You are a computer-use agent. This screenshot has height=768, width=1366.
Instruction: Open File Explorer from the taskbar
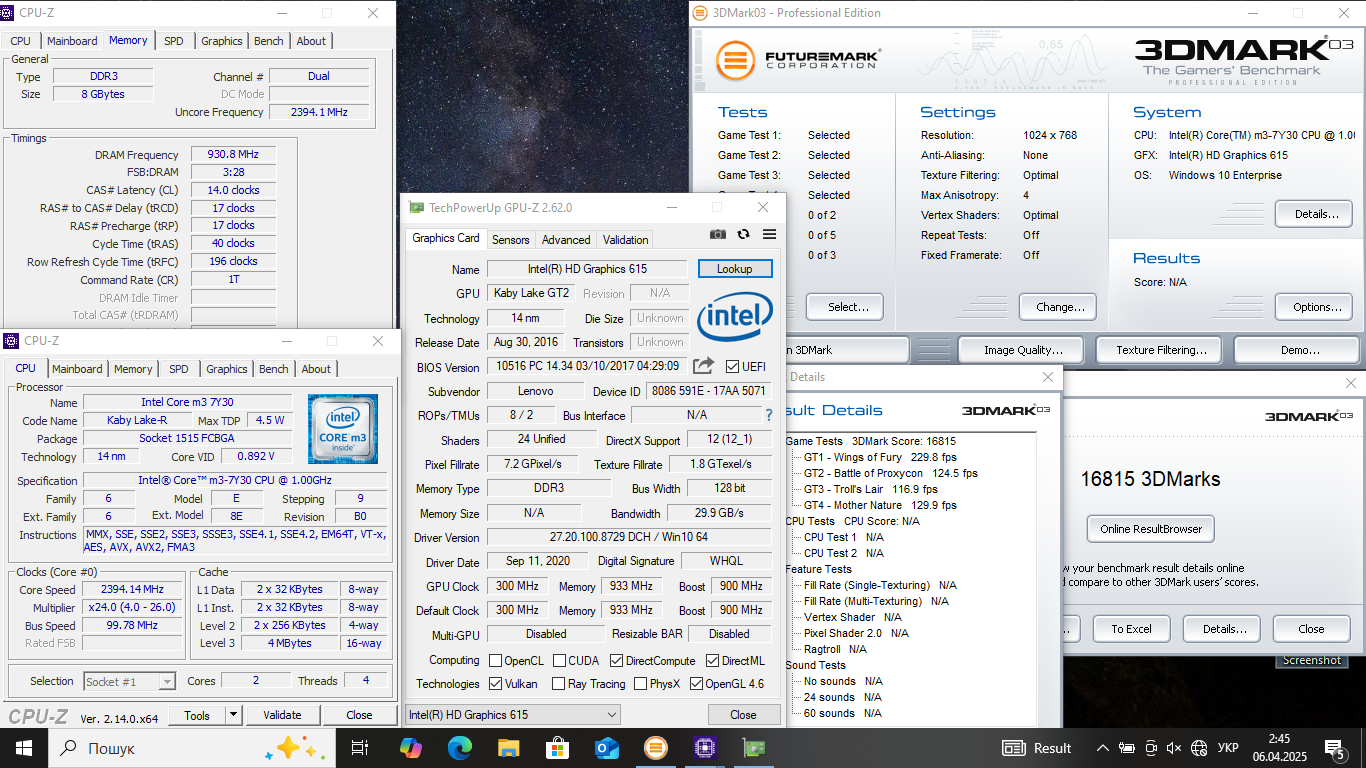[508, 748]
